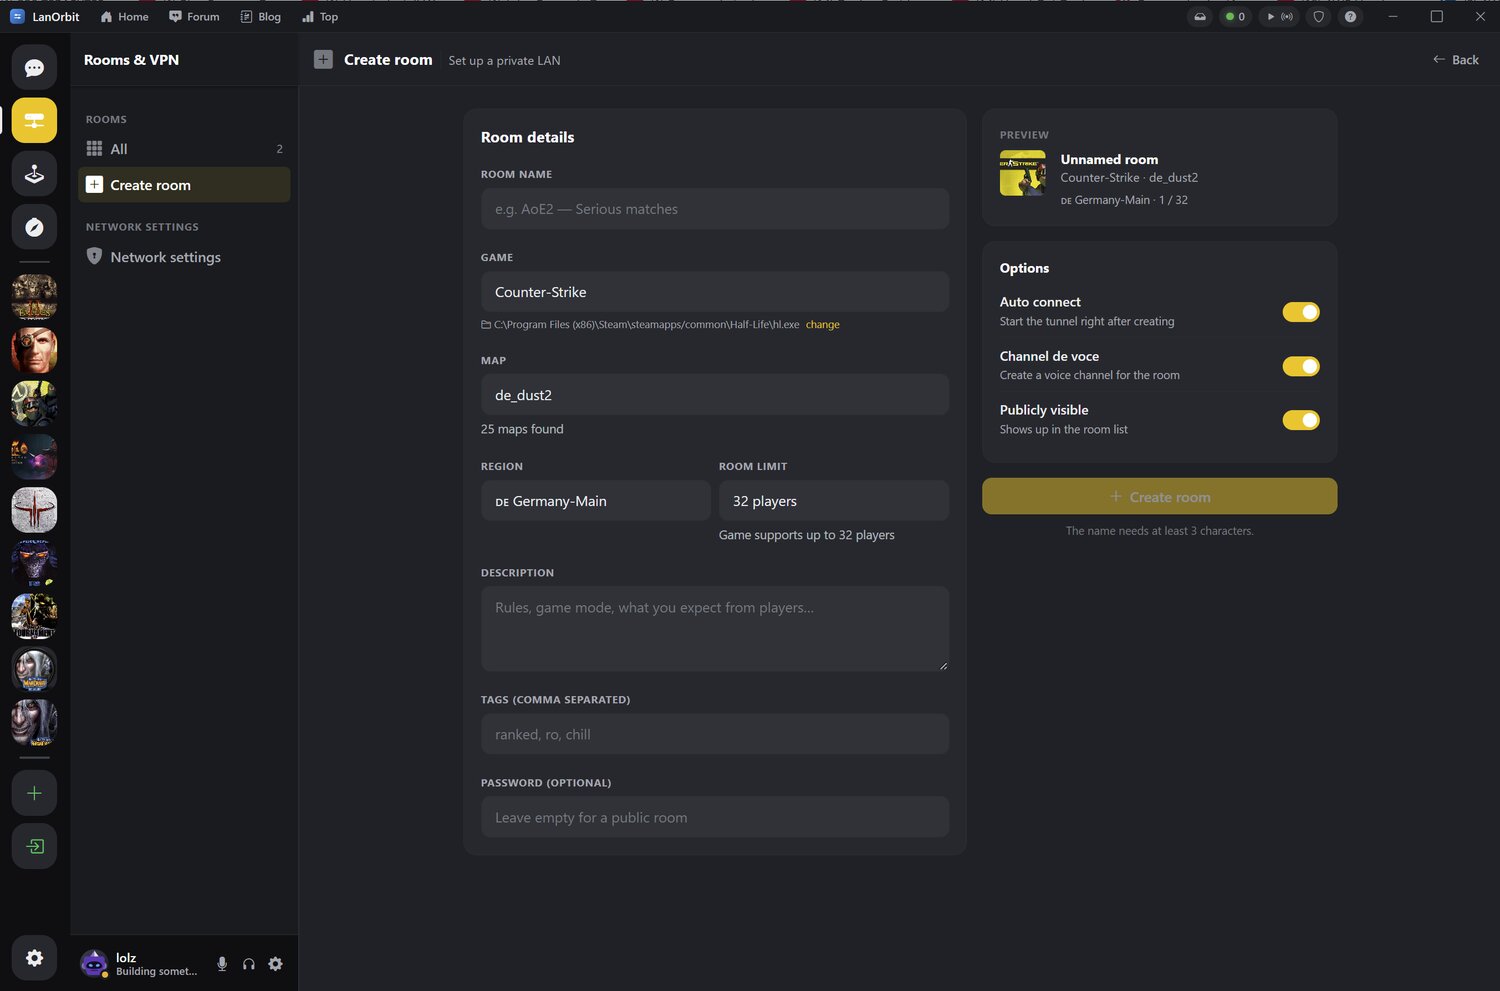Screen dimensions: 1500x991
Task: Open the help question mark icon
Action: coord(1351,16)
